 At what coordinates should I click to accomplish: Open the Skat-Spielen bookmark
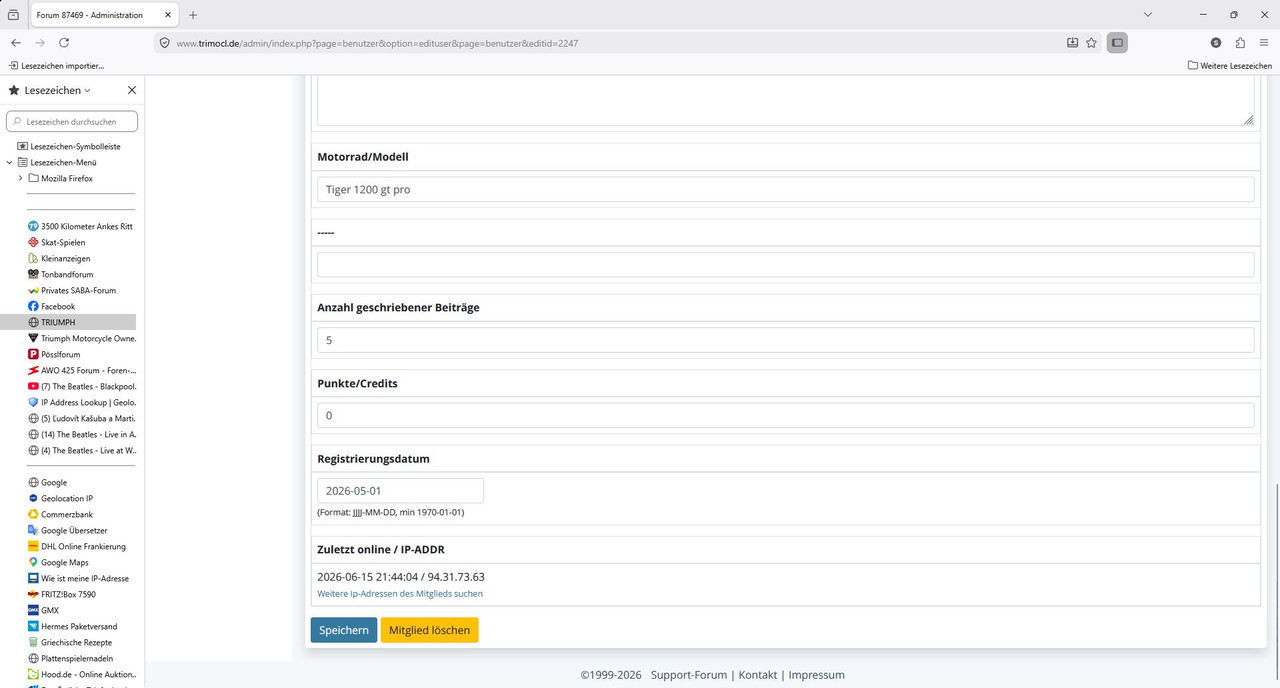[x=57, y=242]
